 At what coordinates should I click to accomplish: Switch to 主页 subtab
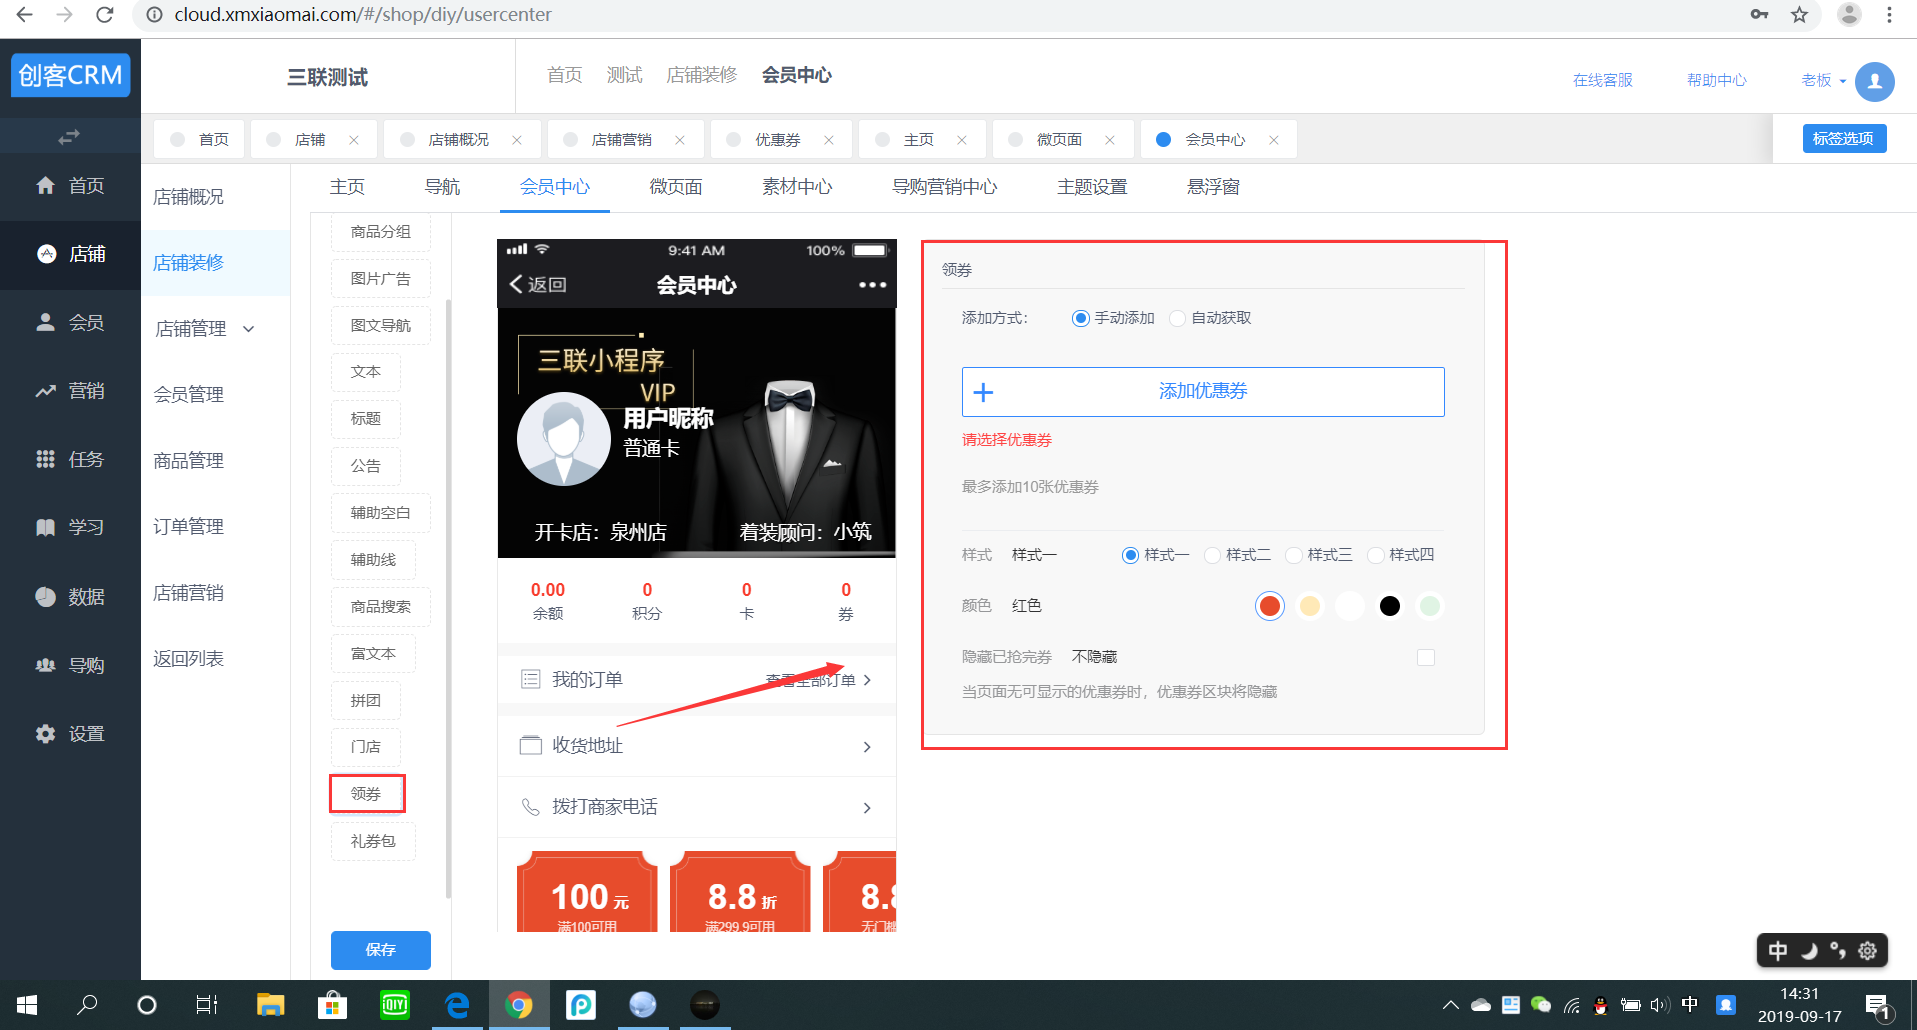click(347, 187)
